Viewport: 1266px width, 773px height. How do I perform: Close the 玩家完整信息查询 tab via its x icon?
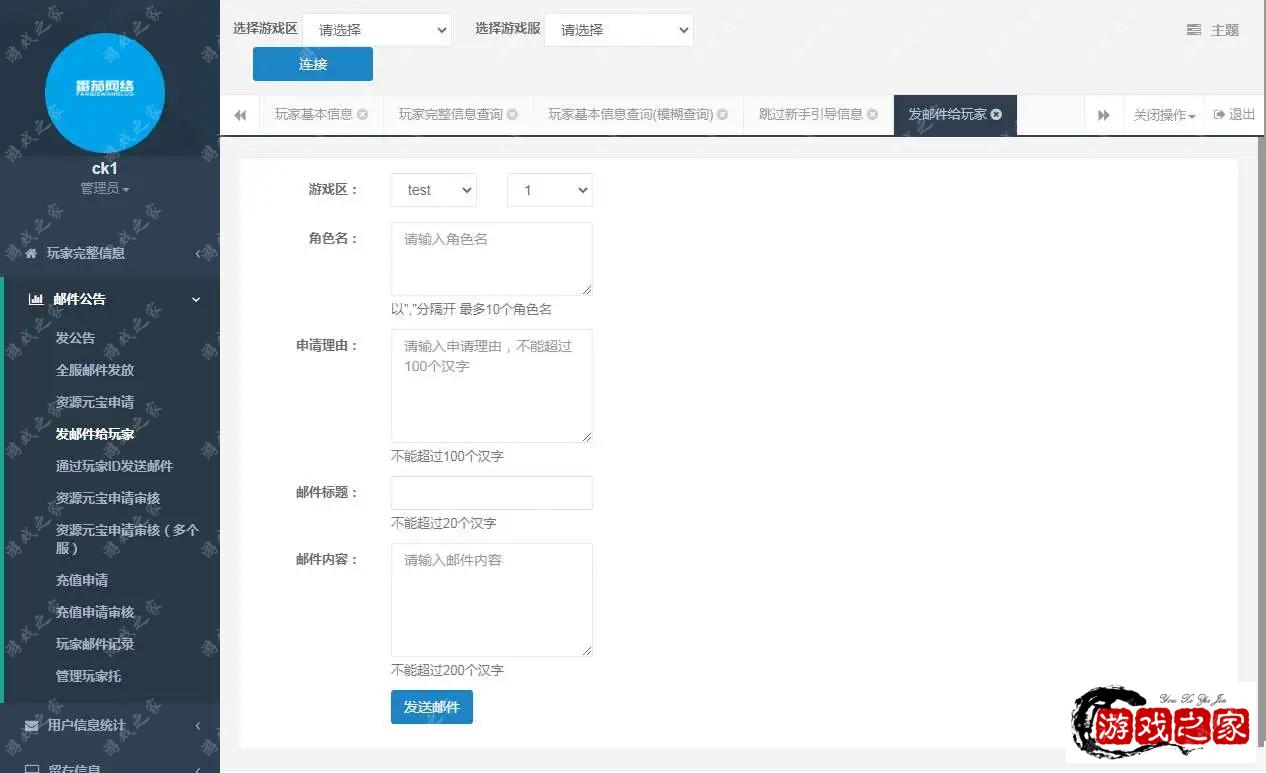[x=512, y=114]
